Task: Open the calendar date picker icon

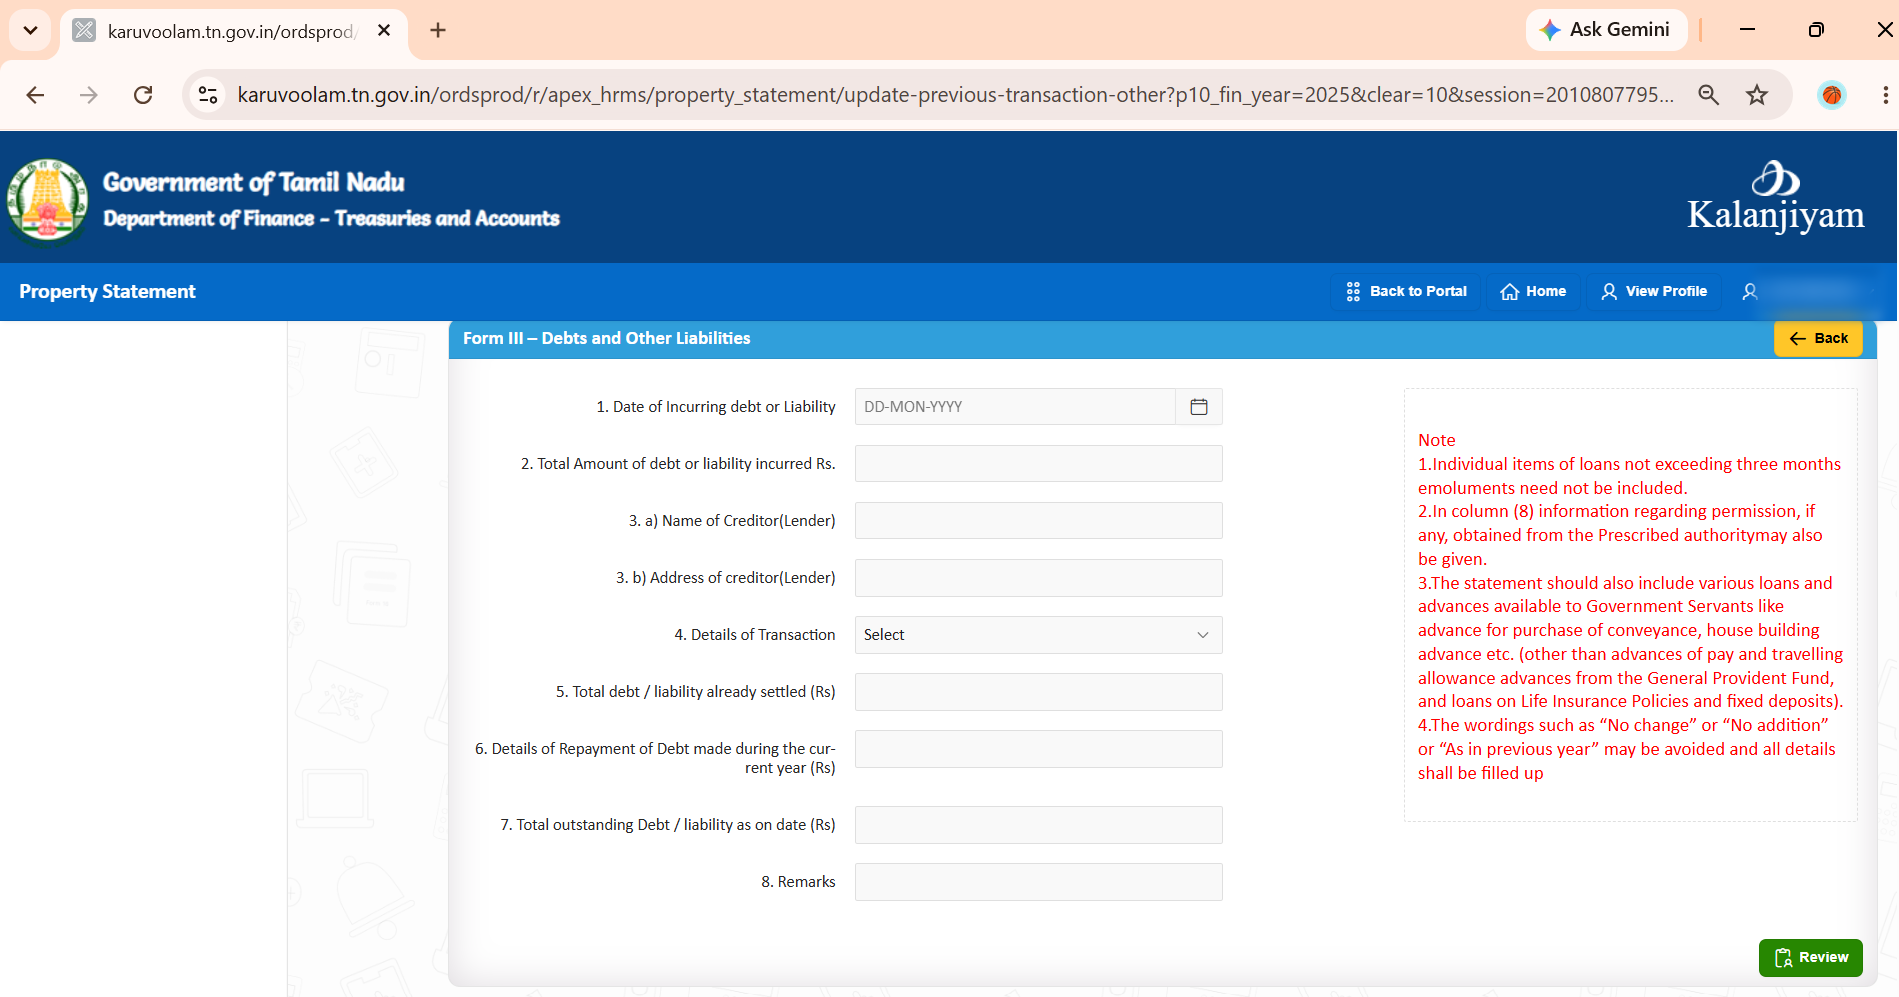Action: click(x=1199, y=407)
